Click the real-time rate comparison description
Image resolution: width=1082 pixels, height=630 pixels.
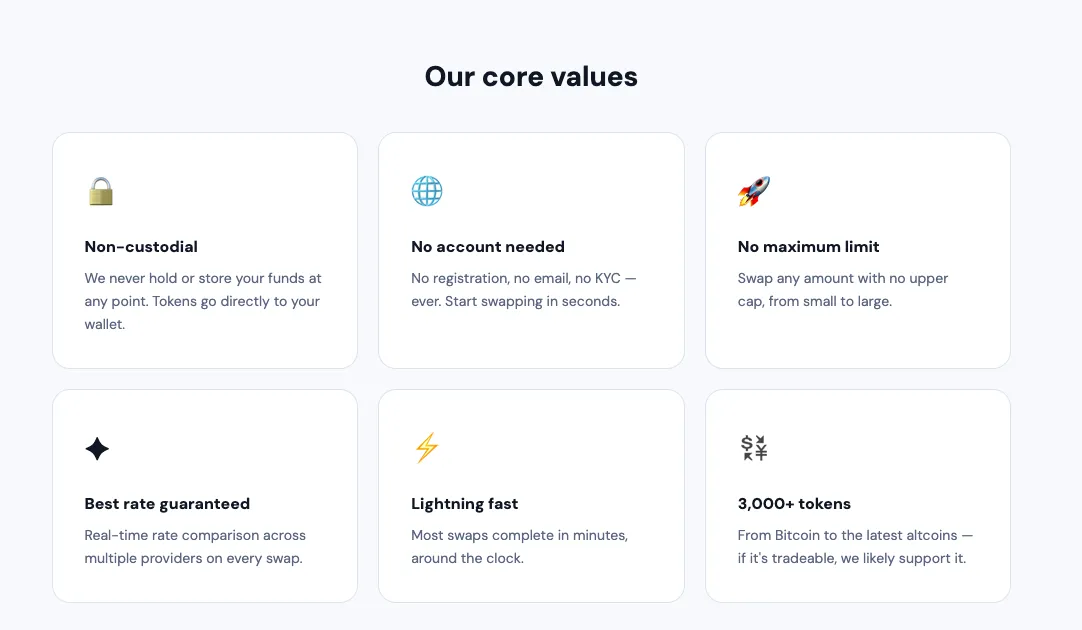(x=195, y=547)
